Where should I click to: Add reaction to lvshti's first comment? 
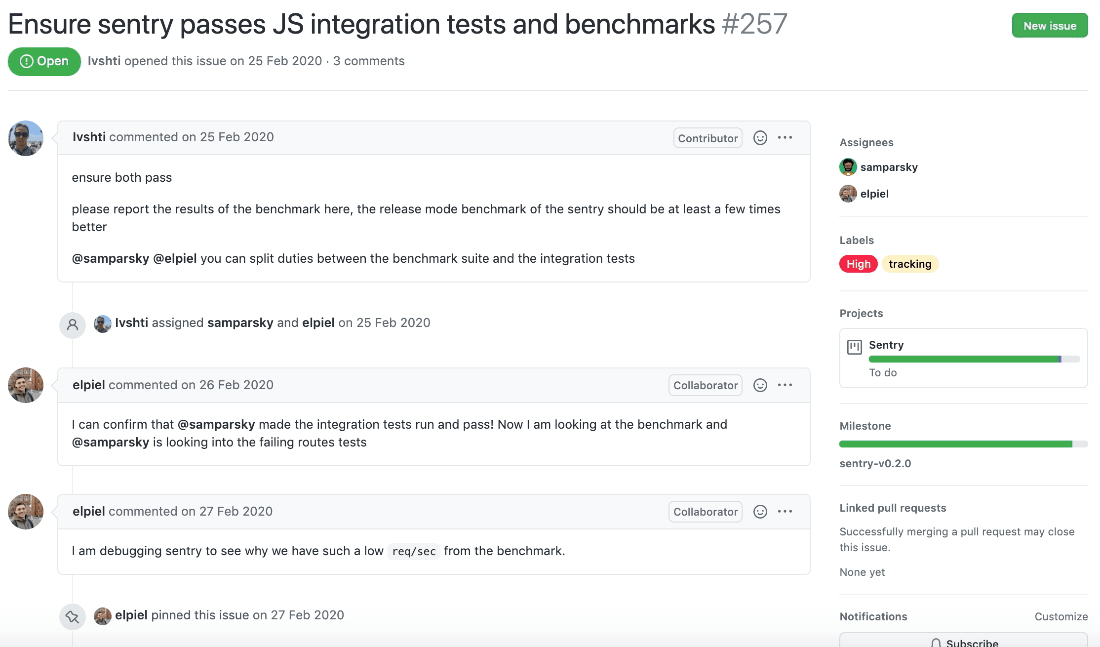click(x=760, y=138)
